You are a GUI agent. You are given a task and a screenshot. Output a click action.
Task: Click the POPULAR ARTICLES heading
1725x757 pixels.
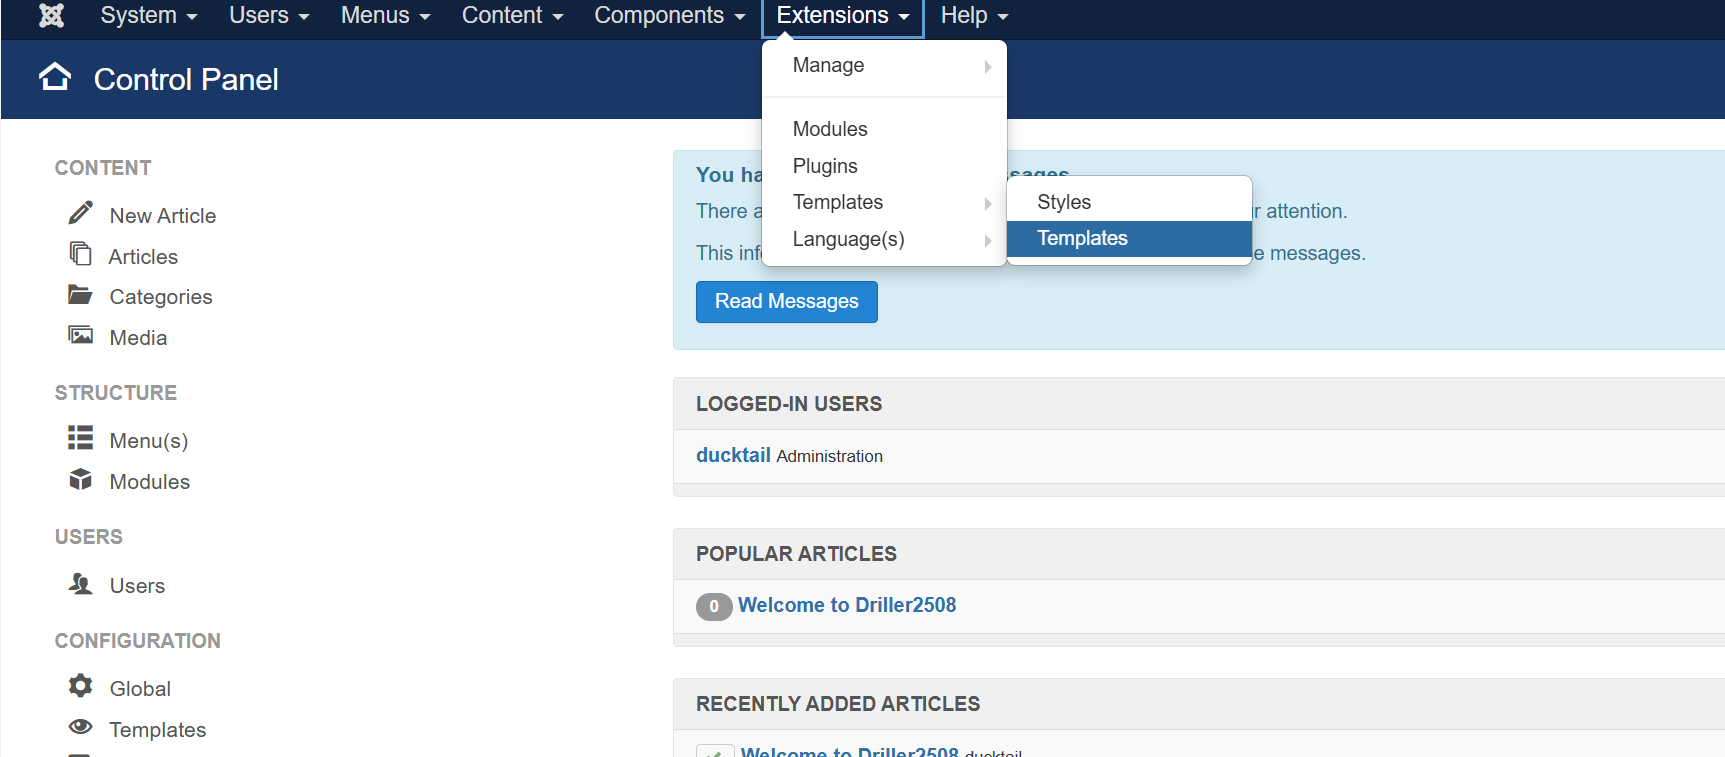[796, 554]
